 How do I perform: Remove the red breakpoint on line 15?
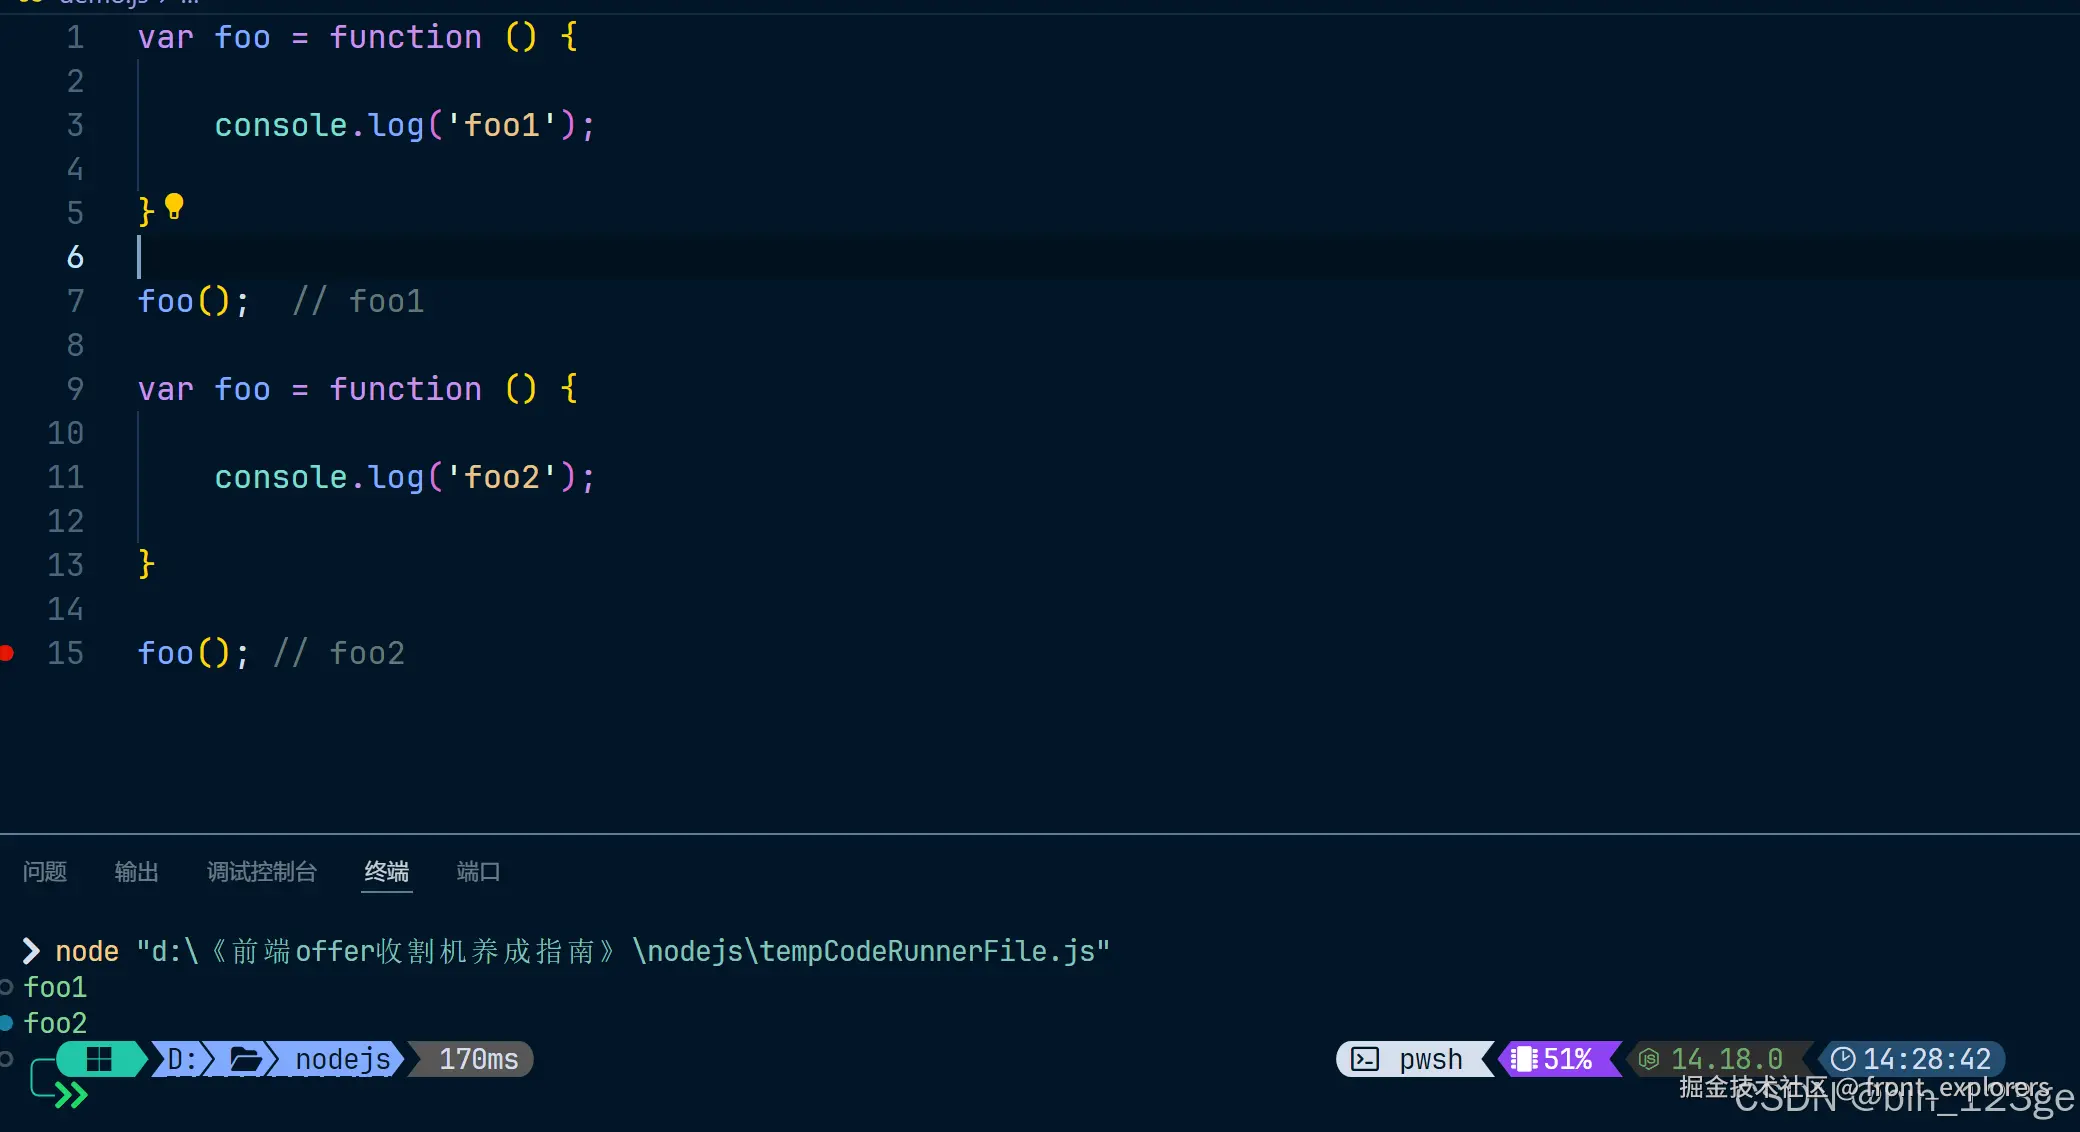click(x=7, y=653)
